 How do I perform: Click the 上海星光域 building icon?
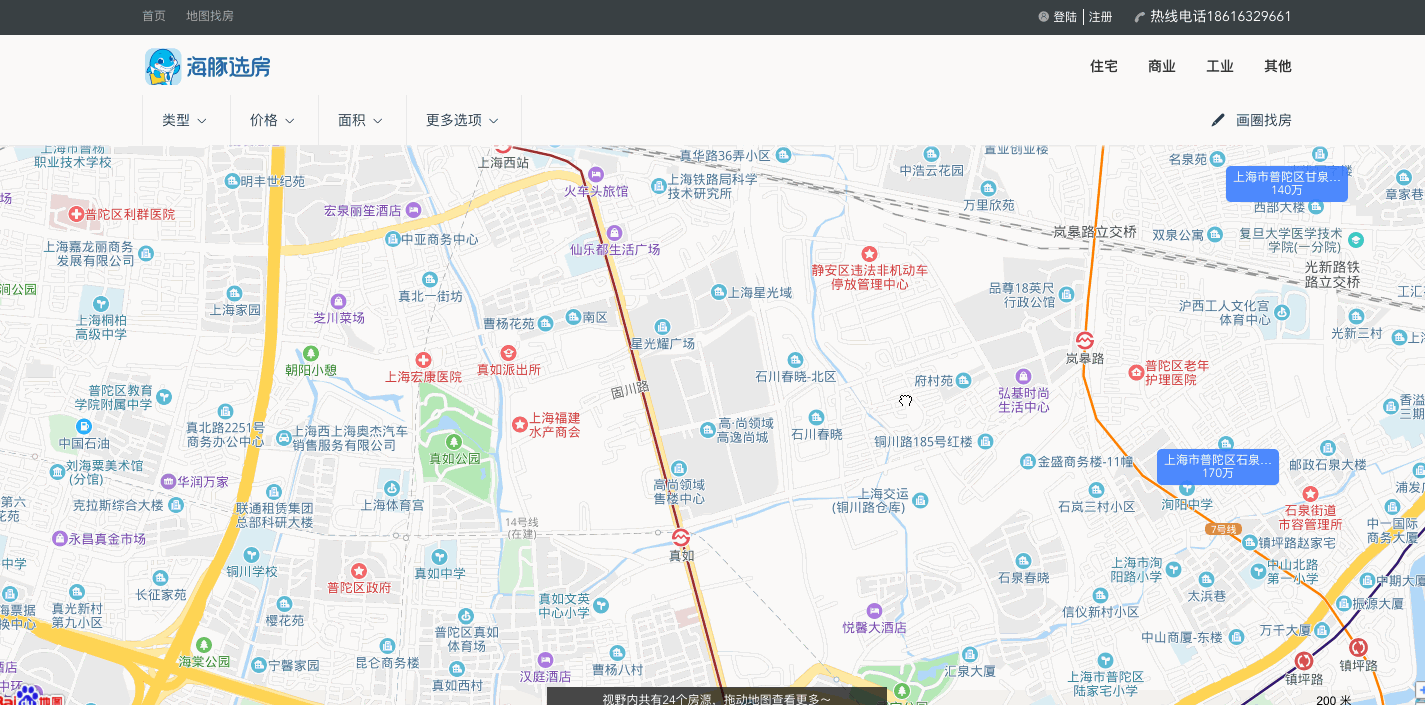[718, 292]
